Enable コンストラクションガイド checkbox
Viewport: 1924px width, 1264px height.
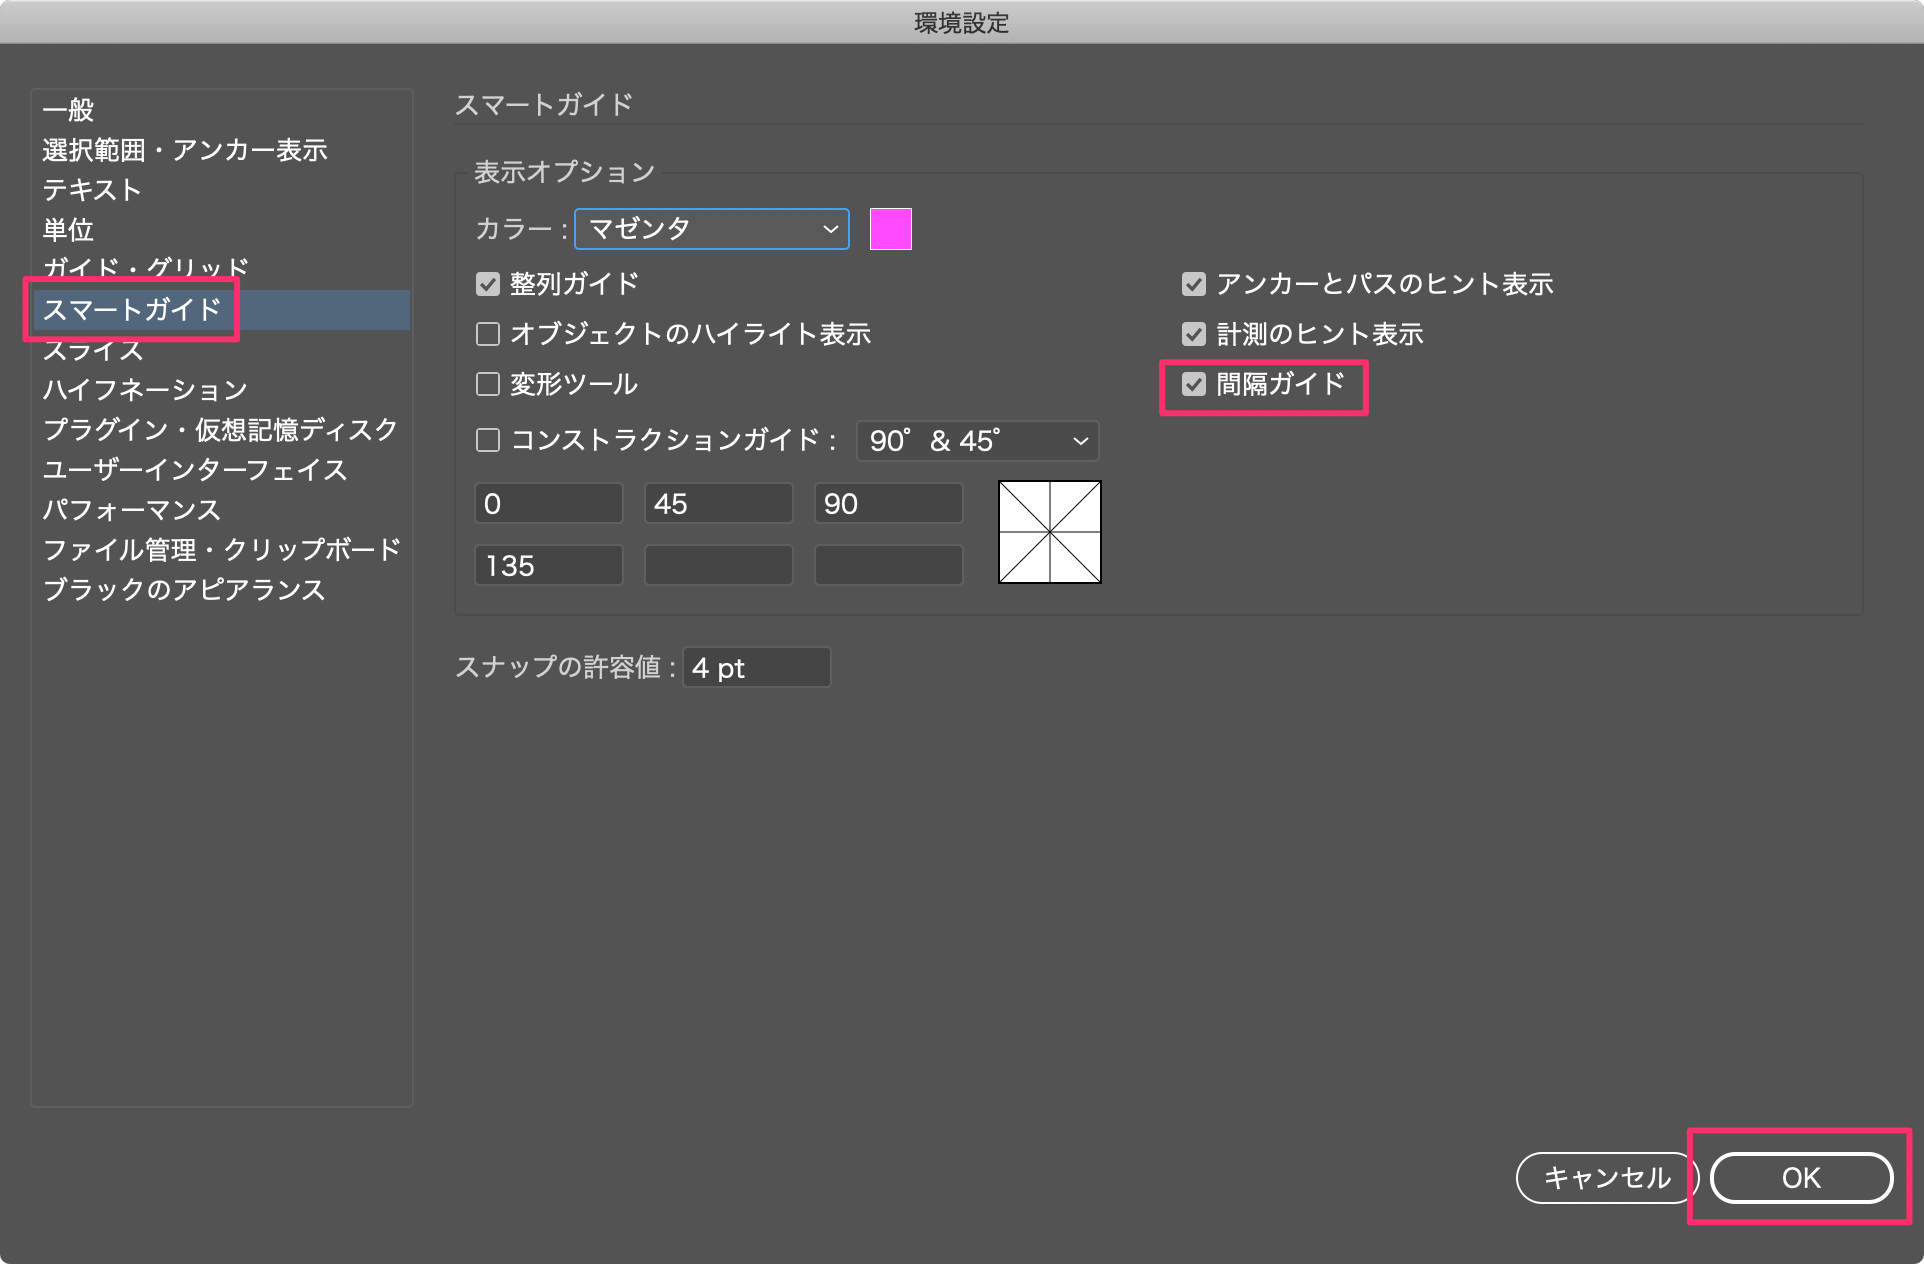[x=488, y=440]
